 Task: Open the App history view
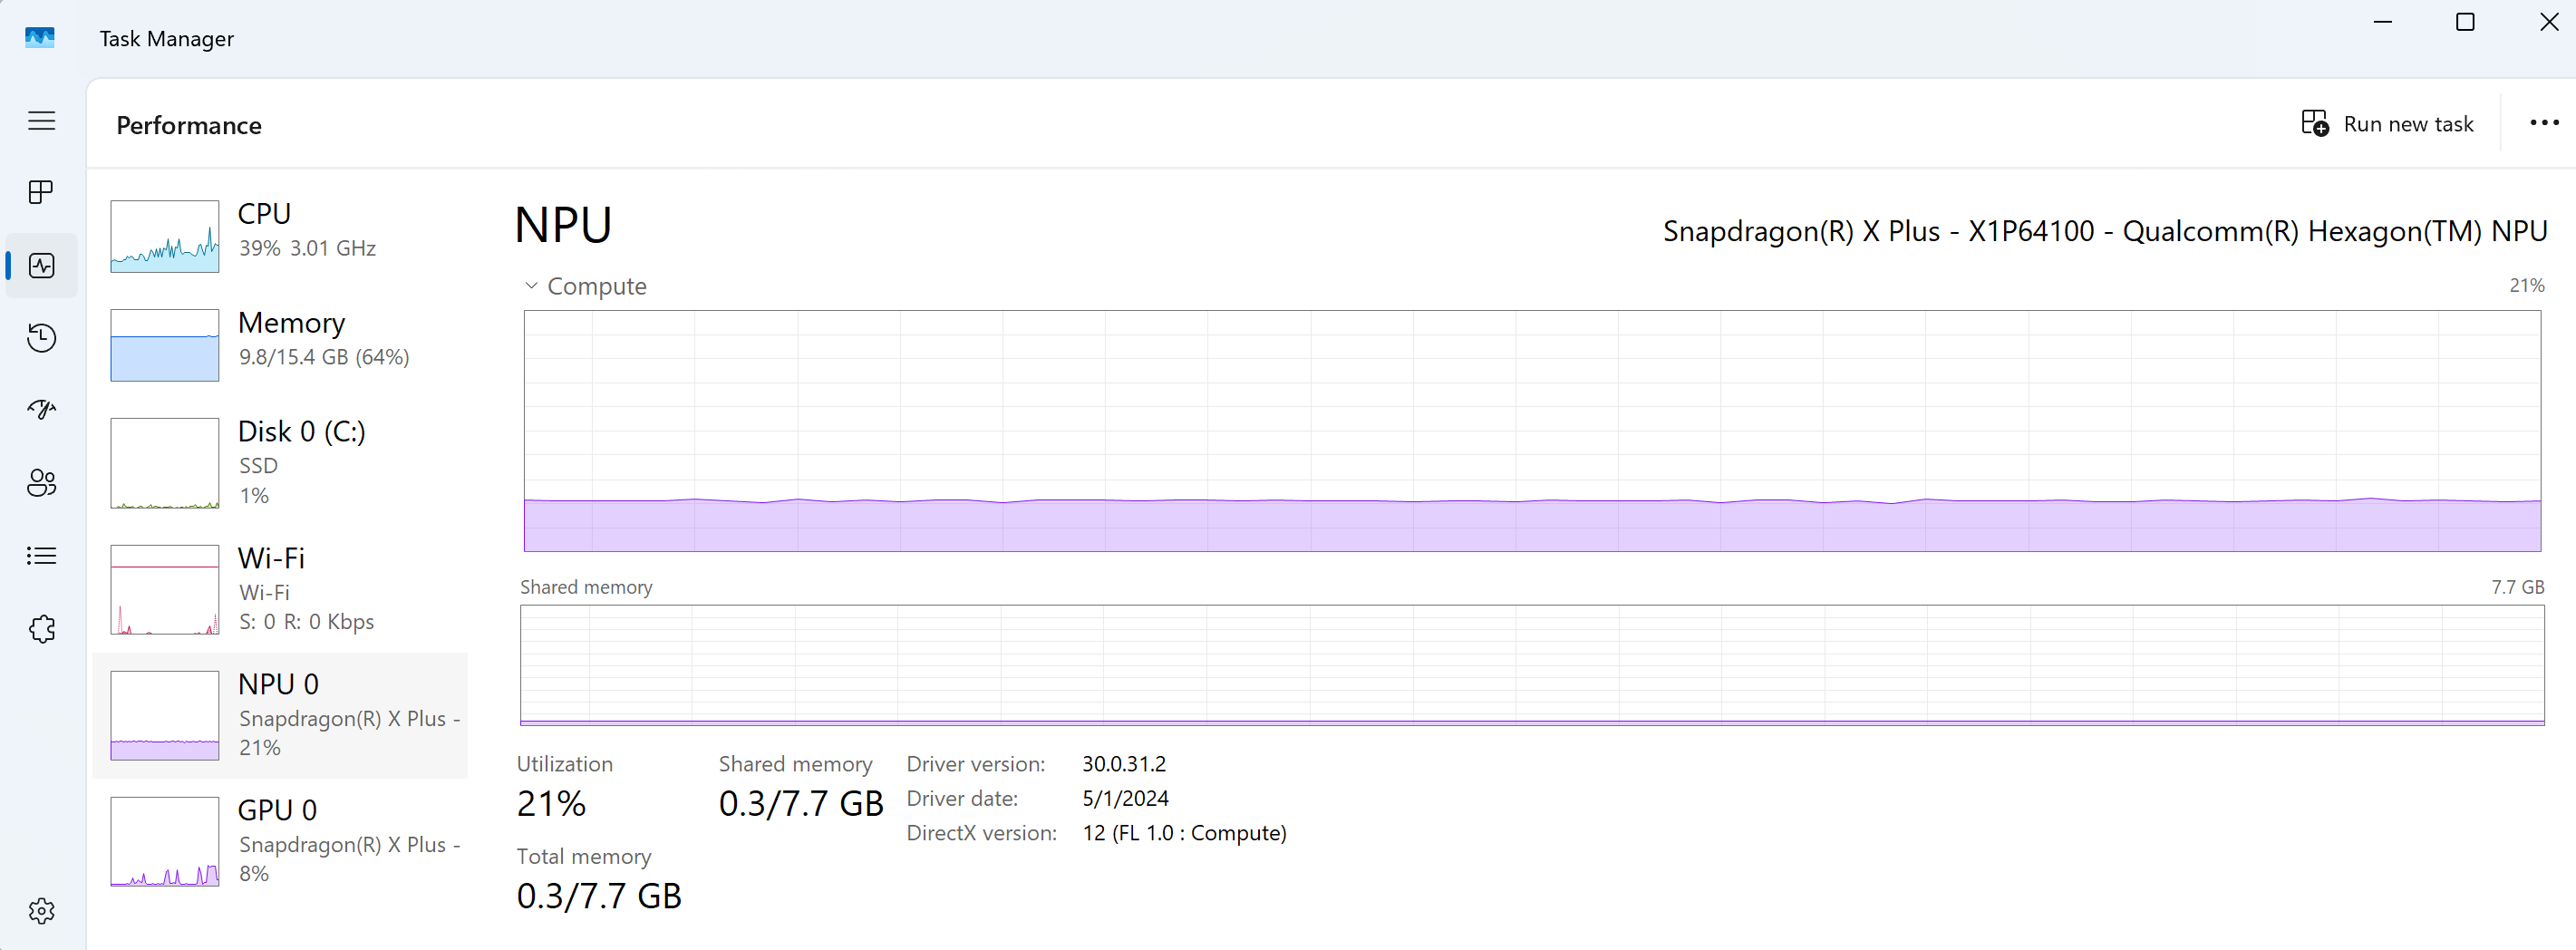point(41,338)
